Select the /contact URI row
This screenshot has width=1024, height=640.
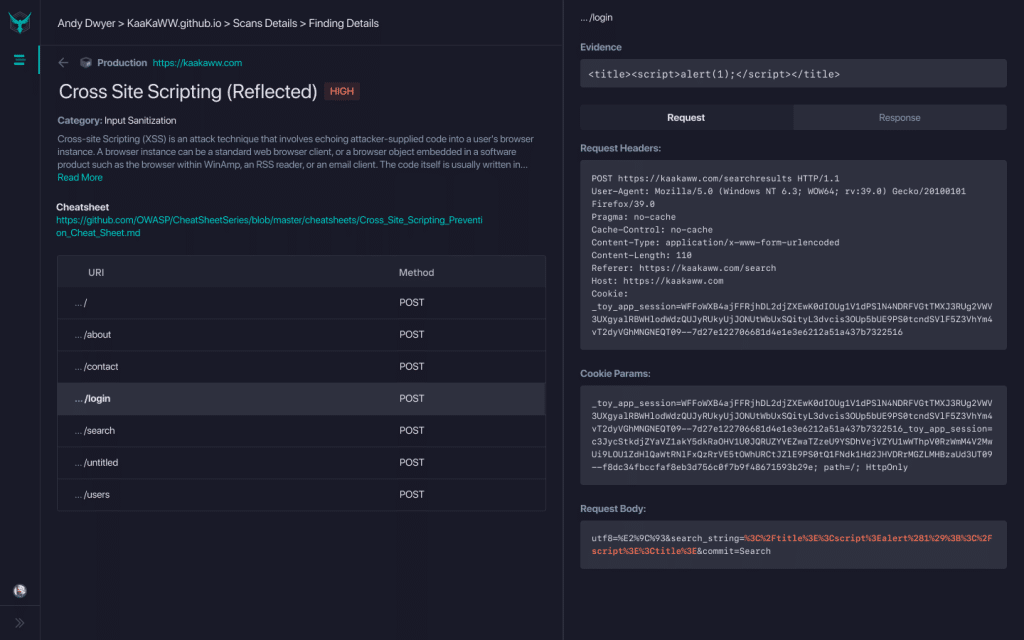pos(301,366)
